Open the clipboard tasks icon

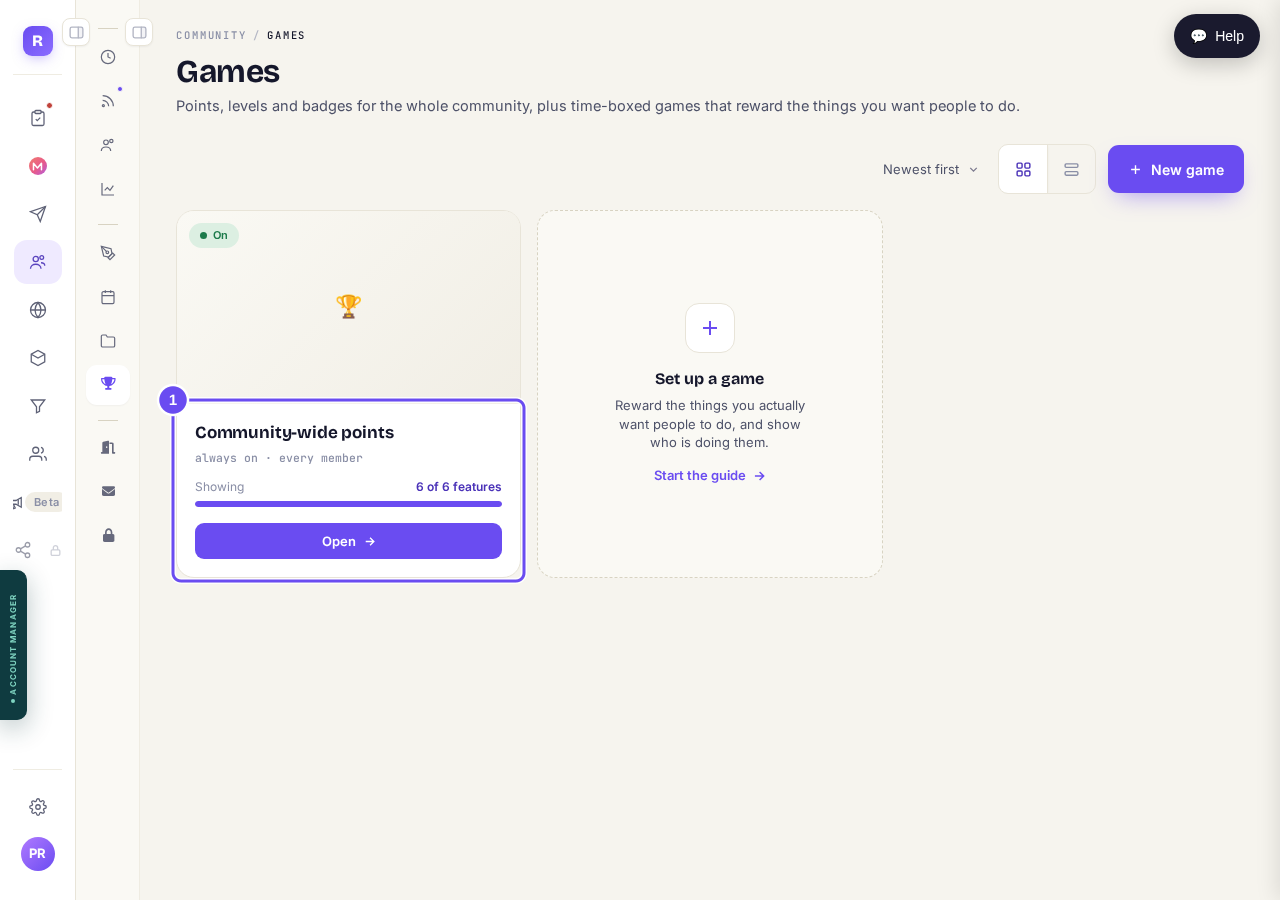click(38, 118)
